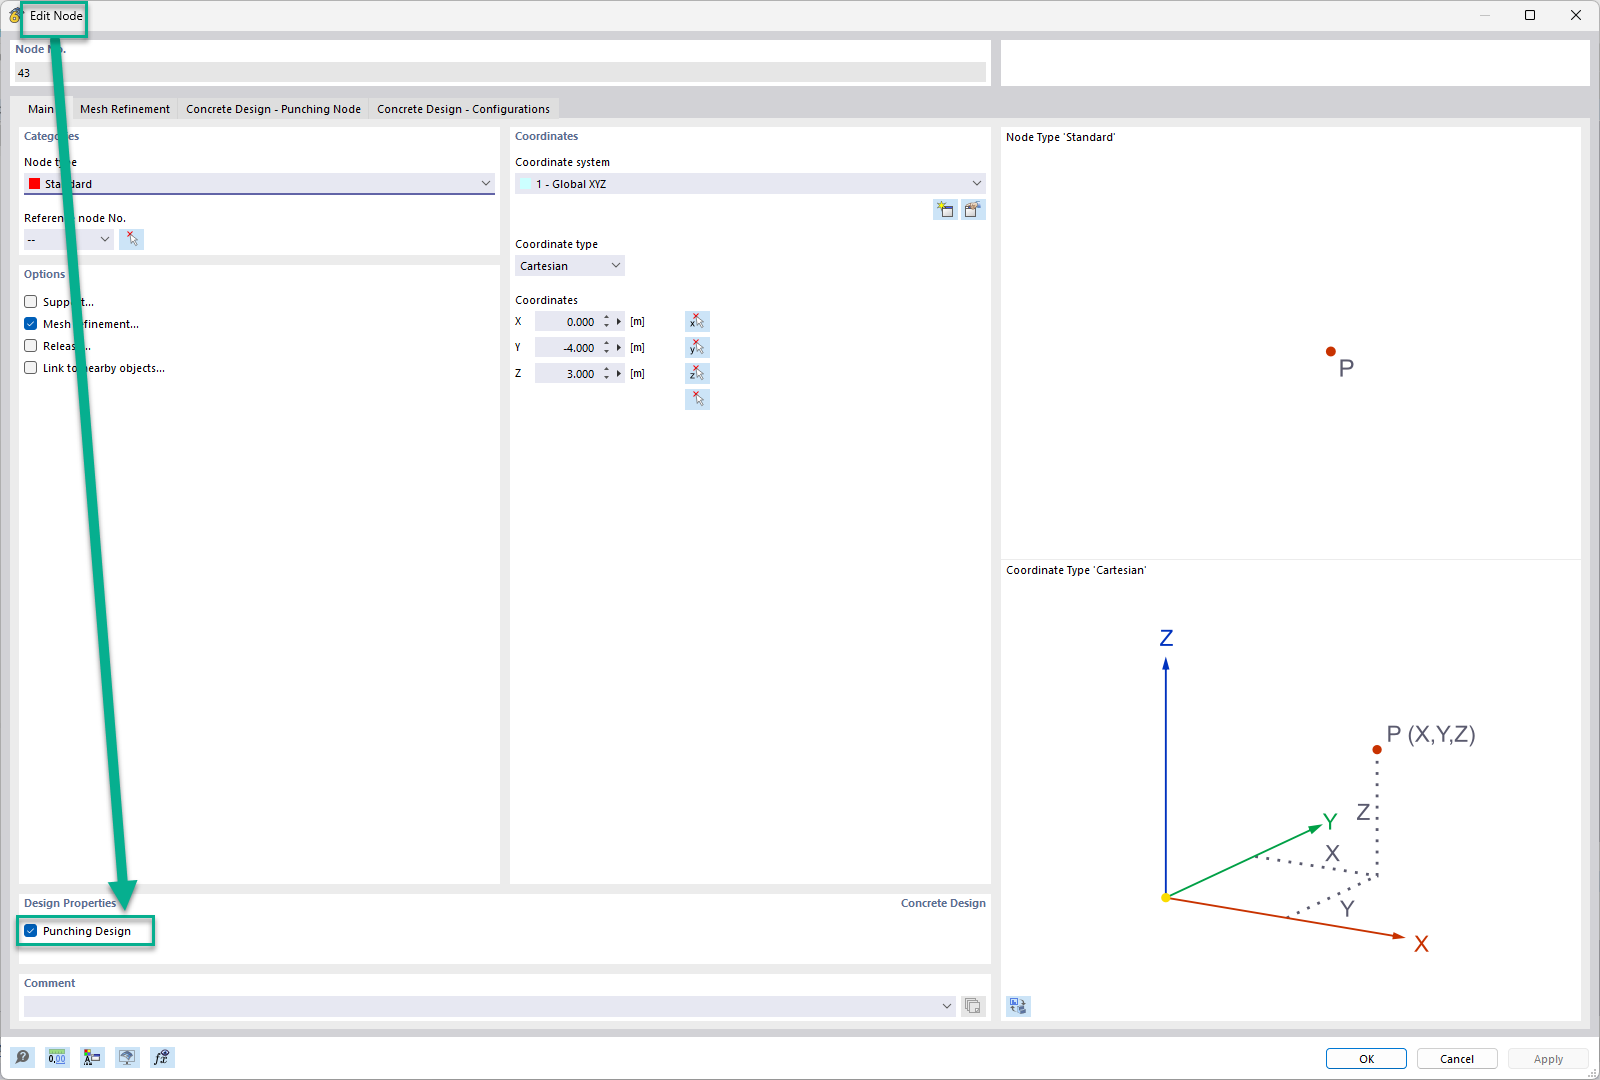Apply the node changes
This screenshot has width=1600, height=1080.
tap(1547, 1058)
